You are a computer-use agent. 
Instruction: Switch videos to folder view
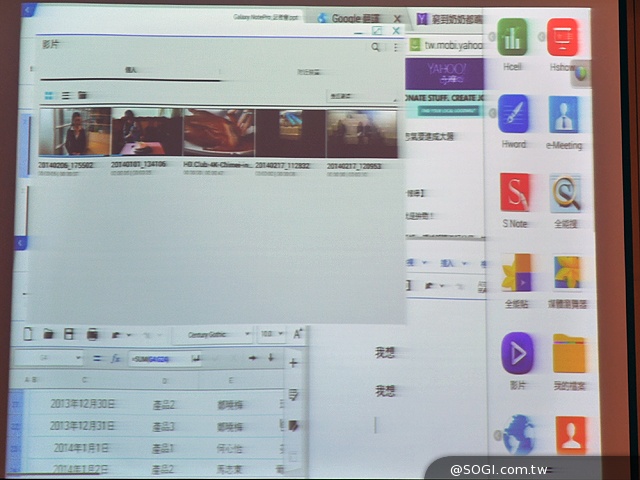pos(82,96)
